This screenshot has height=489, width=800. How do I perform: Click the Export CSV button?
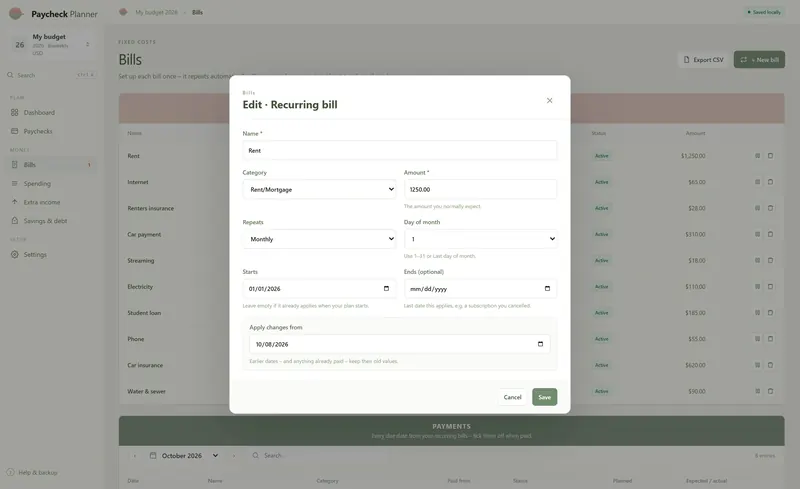(x=704, y=60)
